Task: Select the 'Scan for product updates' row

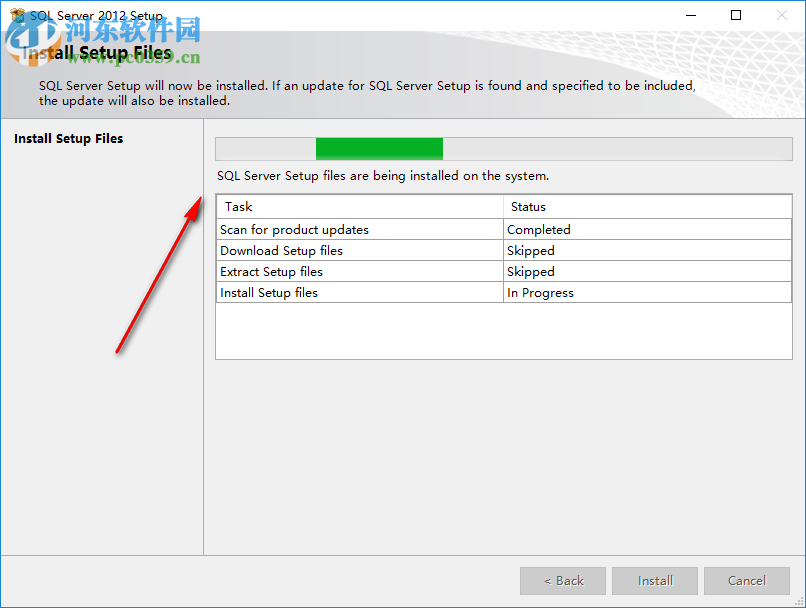Action: (504, 230)
